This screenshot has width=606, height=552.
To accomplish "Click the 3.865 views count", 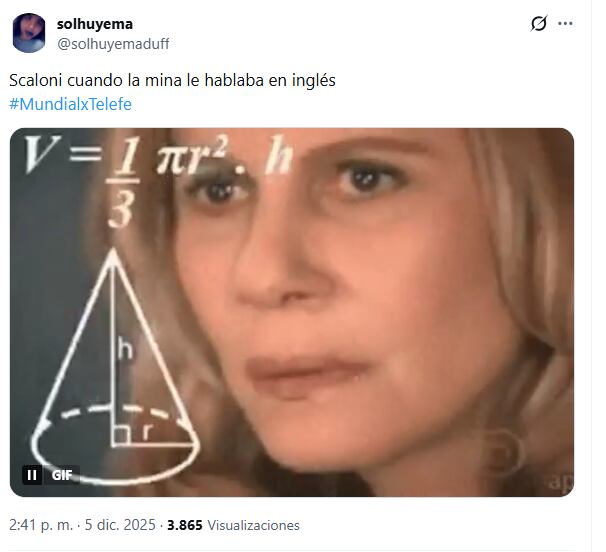I will 185,525.
